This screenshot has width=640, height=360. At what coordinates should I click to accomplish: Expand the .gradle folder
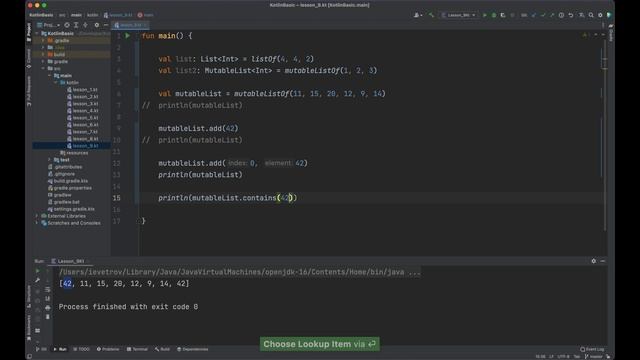coord(43,41)
